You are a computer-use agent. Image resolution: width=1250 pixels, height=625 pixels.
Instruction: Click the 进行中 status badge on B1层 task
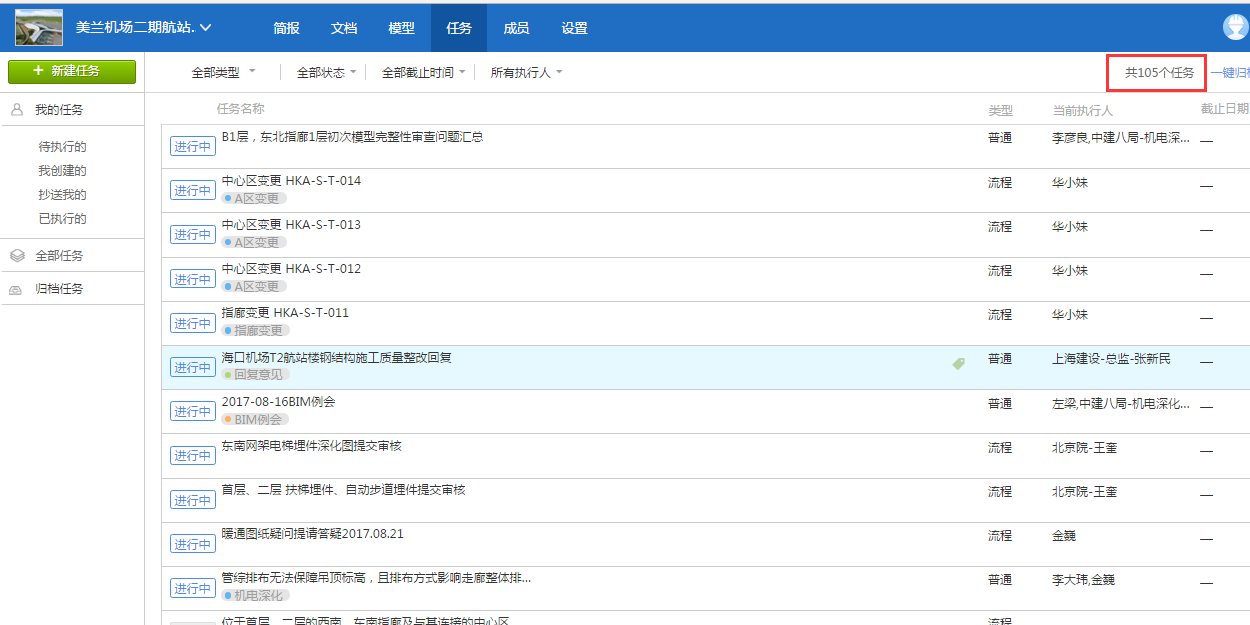click(192, 145)
